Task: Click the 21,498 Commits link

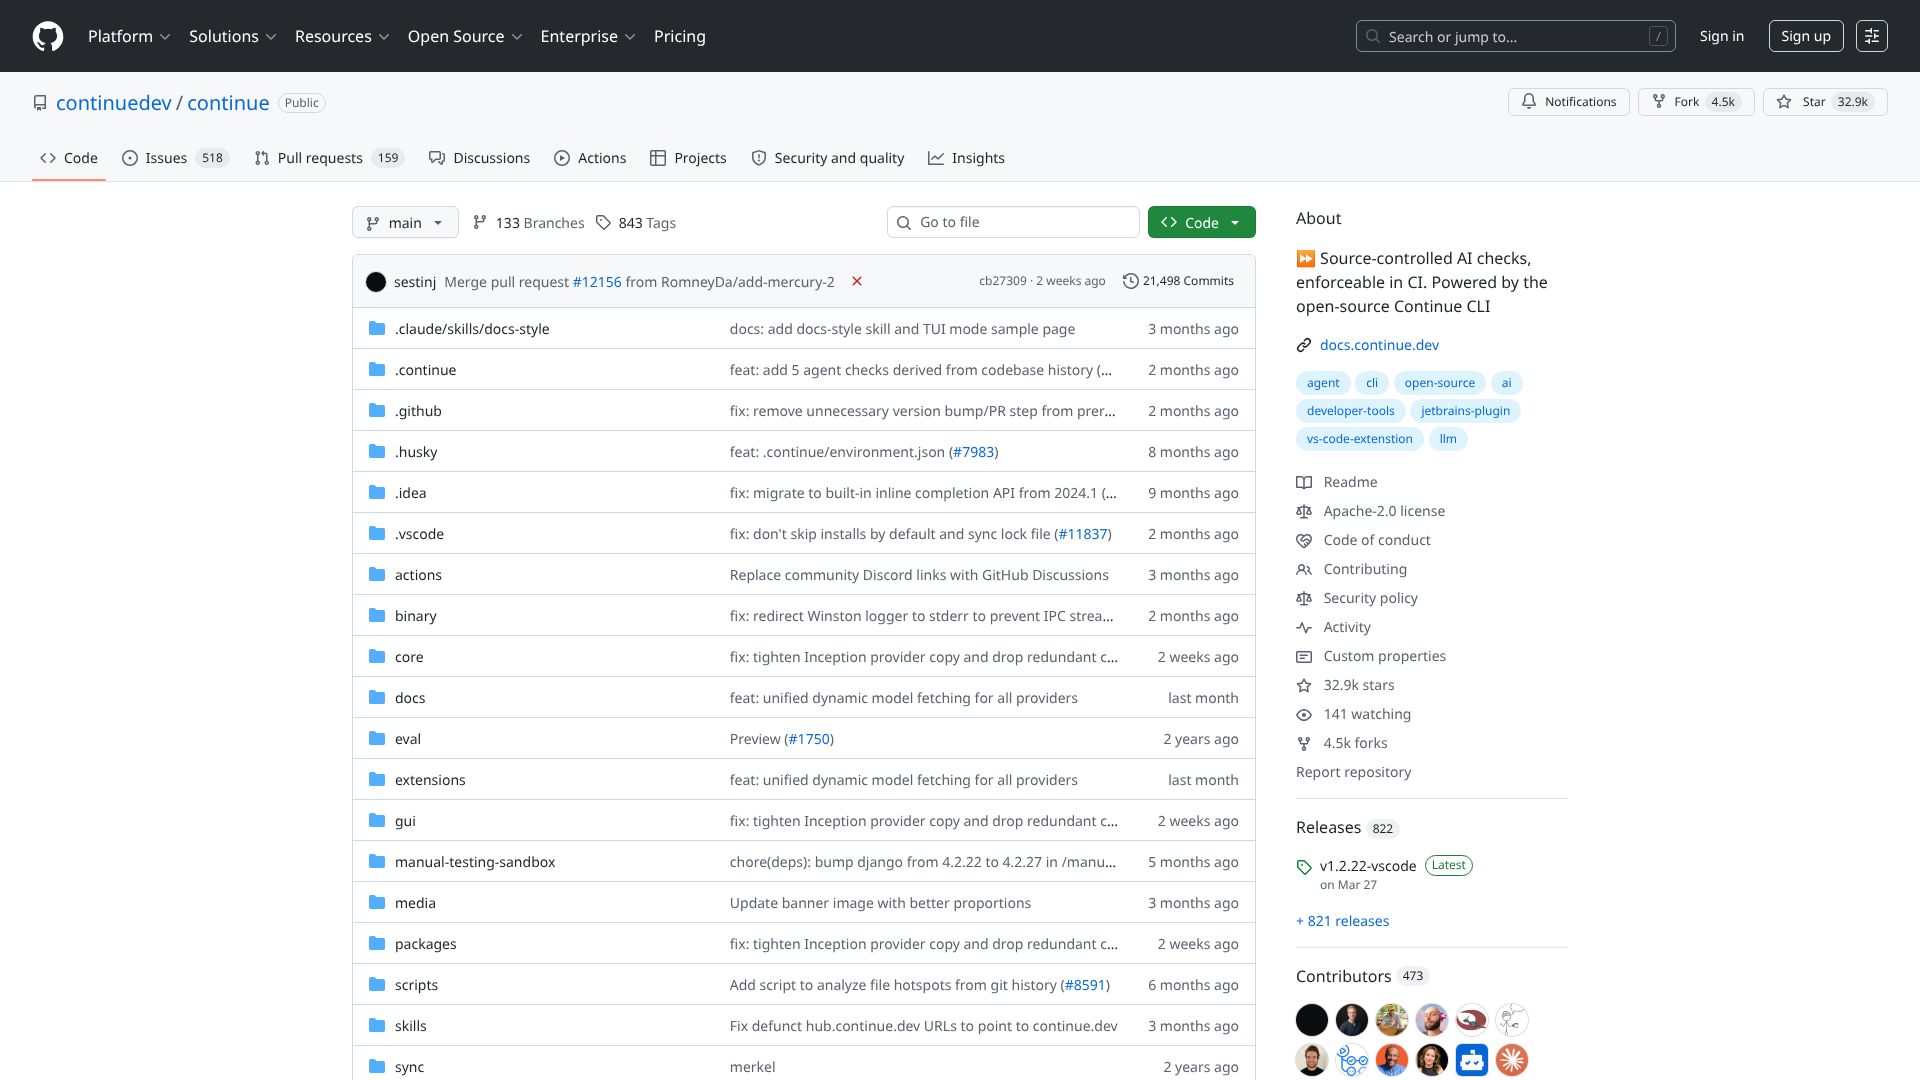Action: 1178,281
